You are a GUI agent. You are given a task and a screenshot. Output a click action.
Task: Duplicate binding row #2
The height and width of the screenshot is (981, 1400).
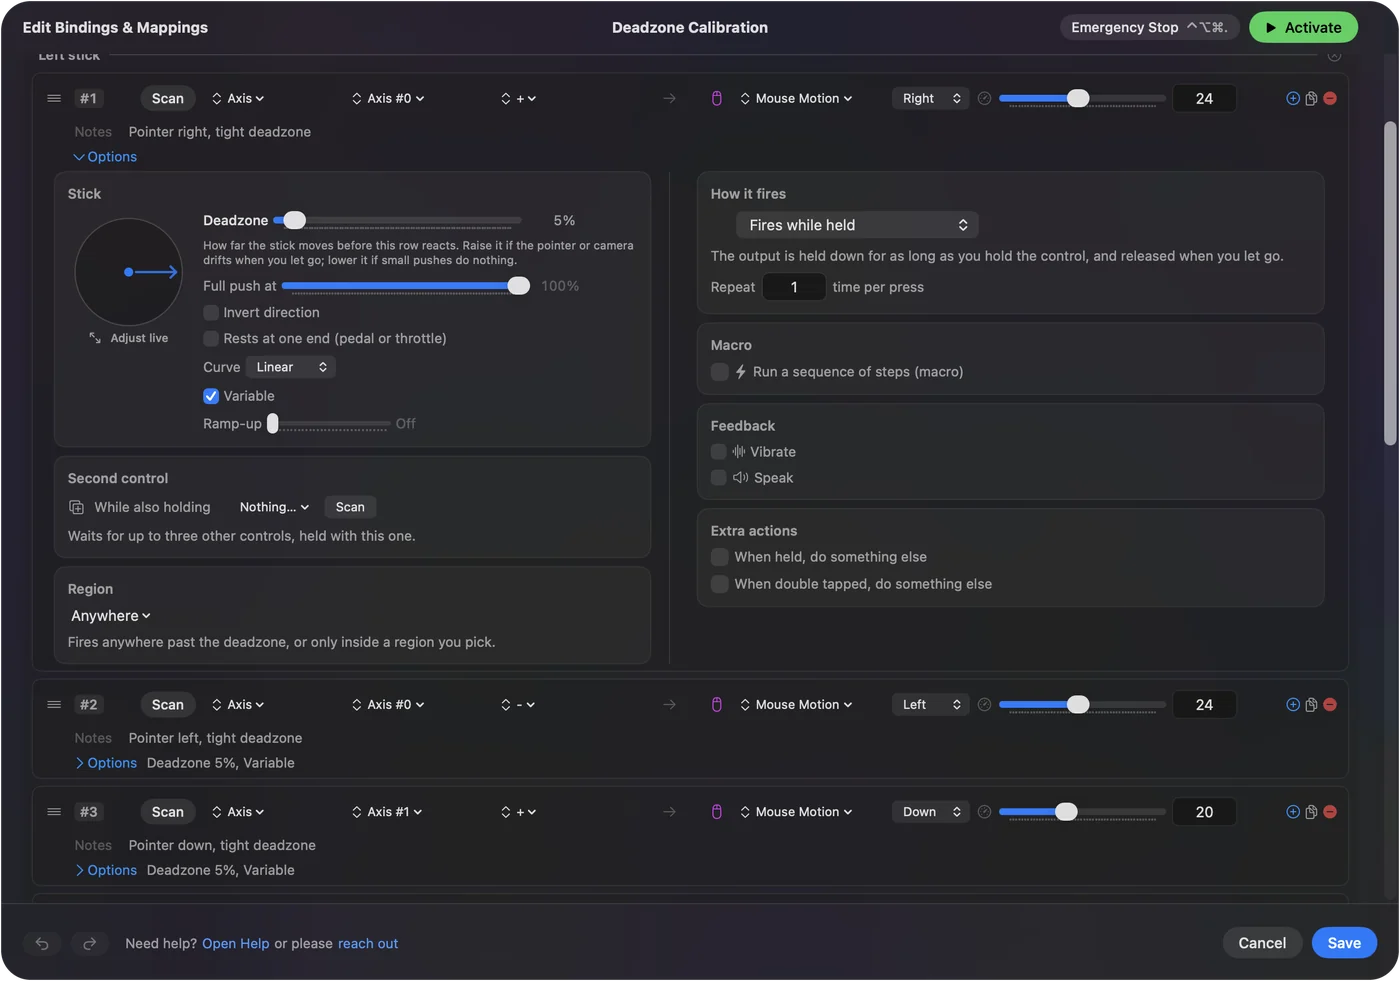click(1311, 705)
